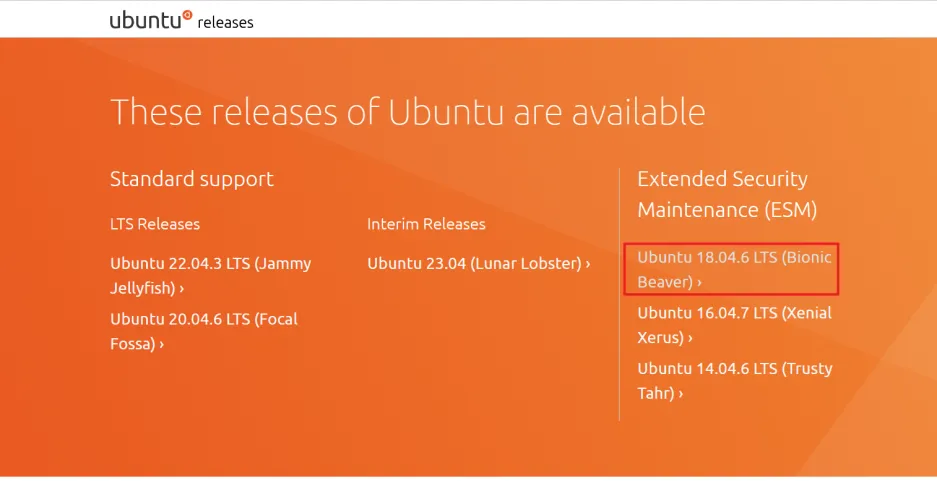Image resolution: width=937 pixels, height=481 pixels.
Task: Open Ubuntu 23.04 Lunar Lobster link
Action: tap(479, 264)
